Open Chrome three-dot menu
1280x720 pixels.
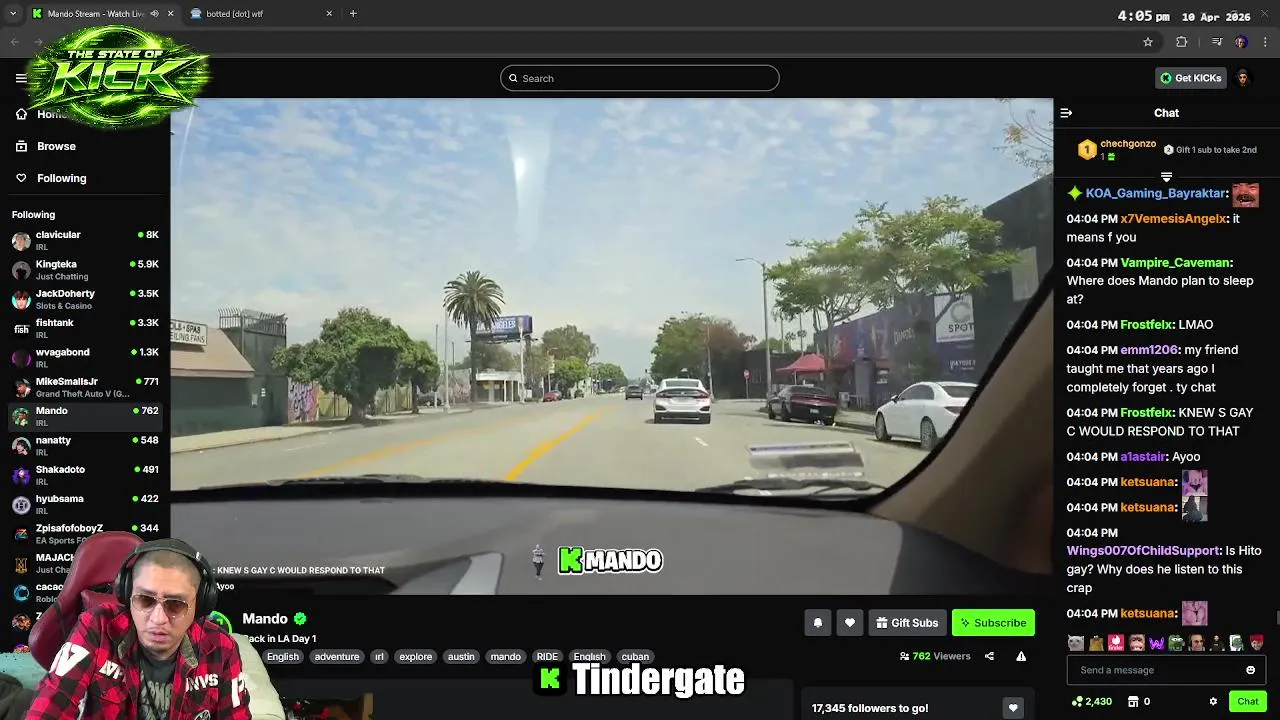[x=1265, y=42]
